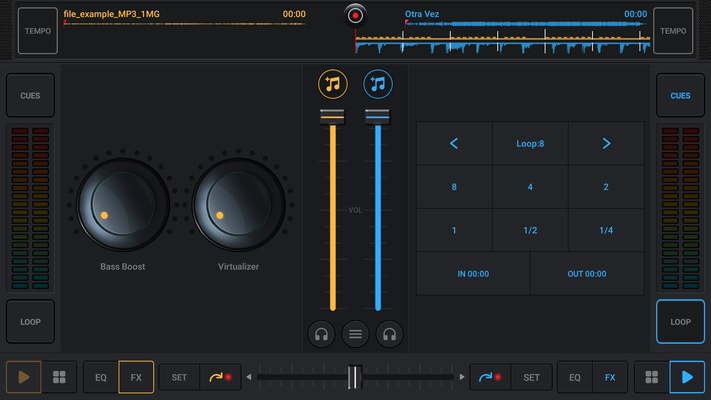Viewport: 711px width, 400px height.
Task: Set loop length to 1 beat
Action: pyautogui.click(x=454, y=230)
